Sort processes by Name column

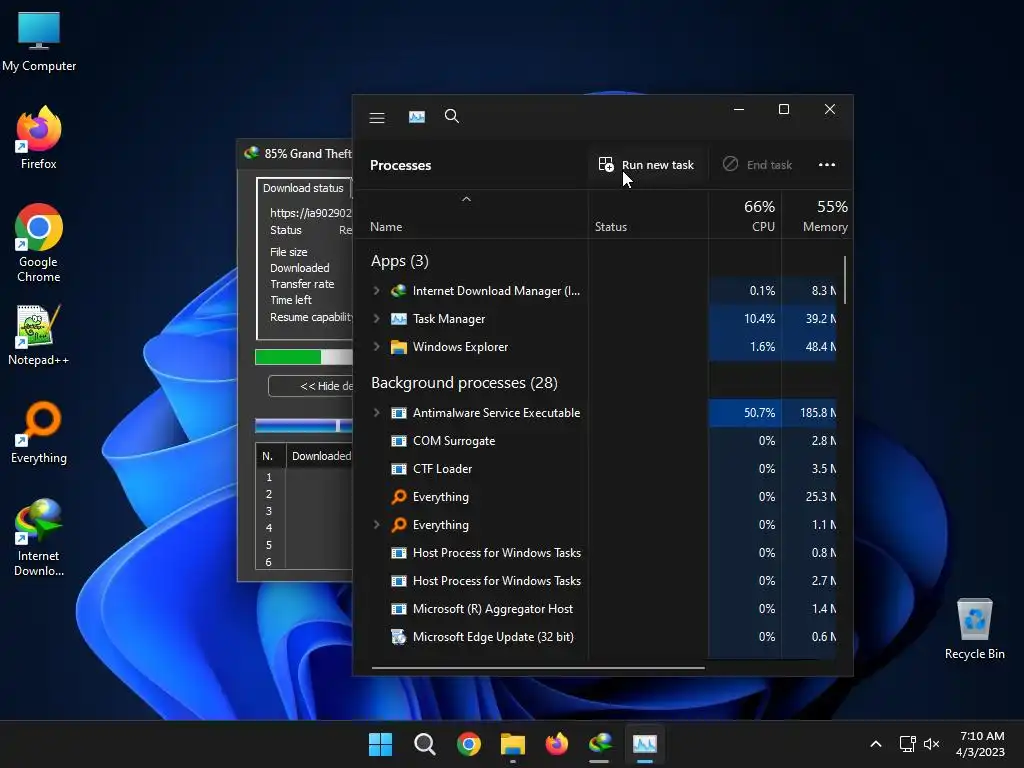coord(386,227)
